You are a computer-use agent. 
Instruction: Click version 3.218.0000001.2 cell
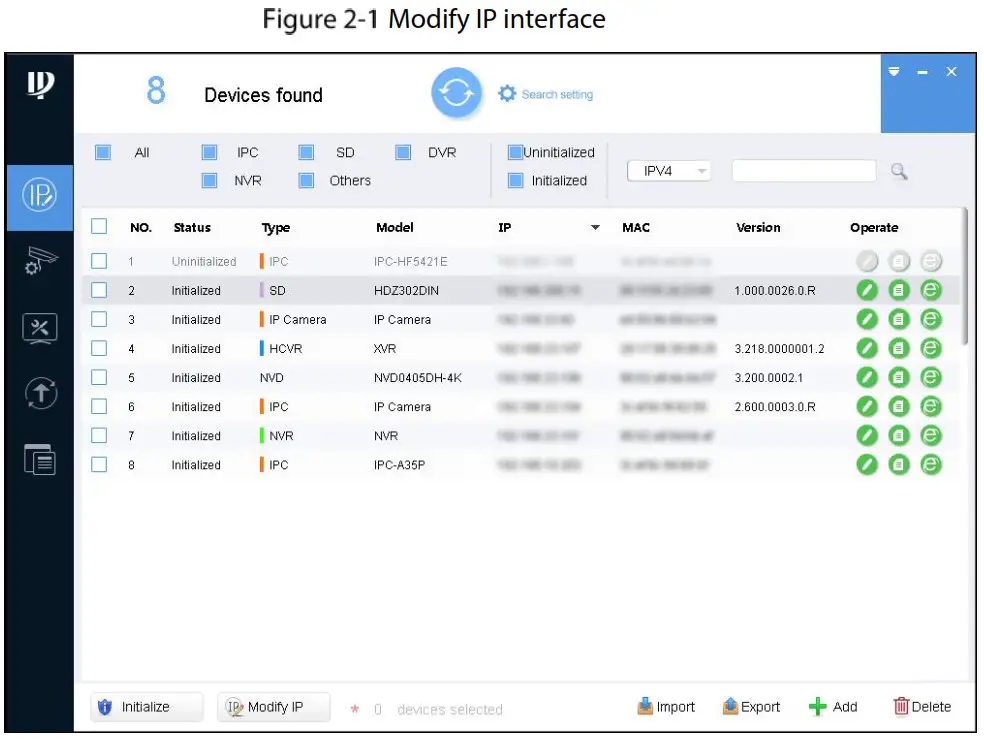coord(779,349)
